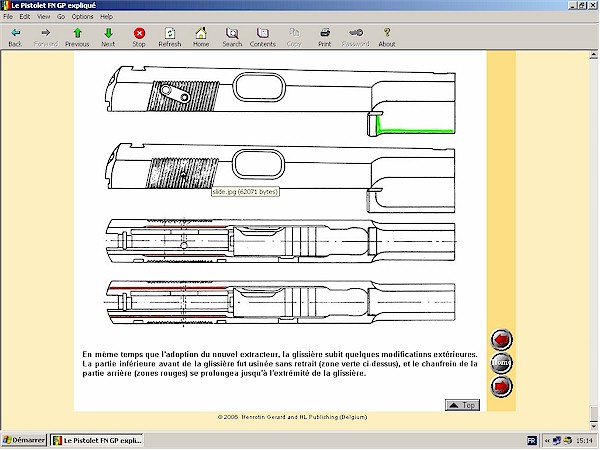Go to the Previous page using green up arrow
The height and width of the screenshot is (450, 600).
point(77,37)
